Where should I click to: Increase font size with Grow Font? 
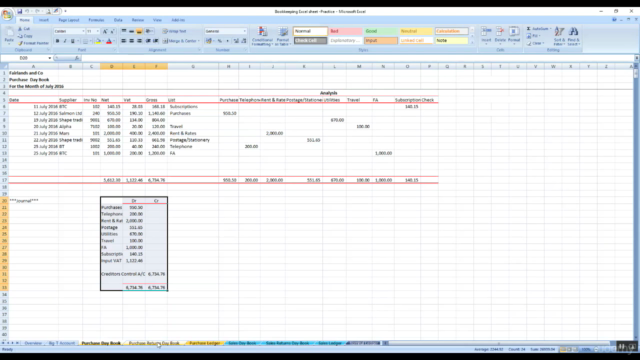105,31
